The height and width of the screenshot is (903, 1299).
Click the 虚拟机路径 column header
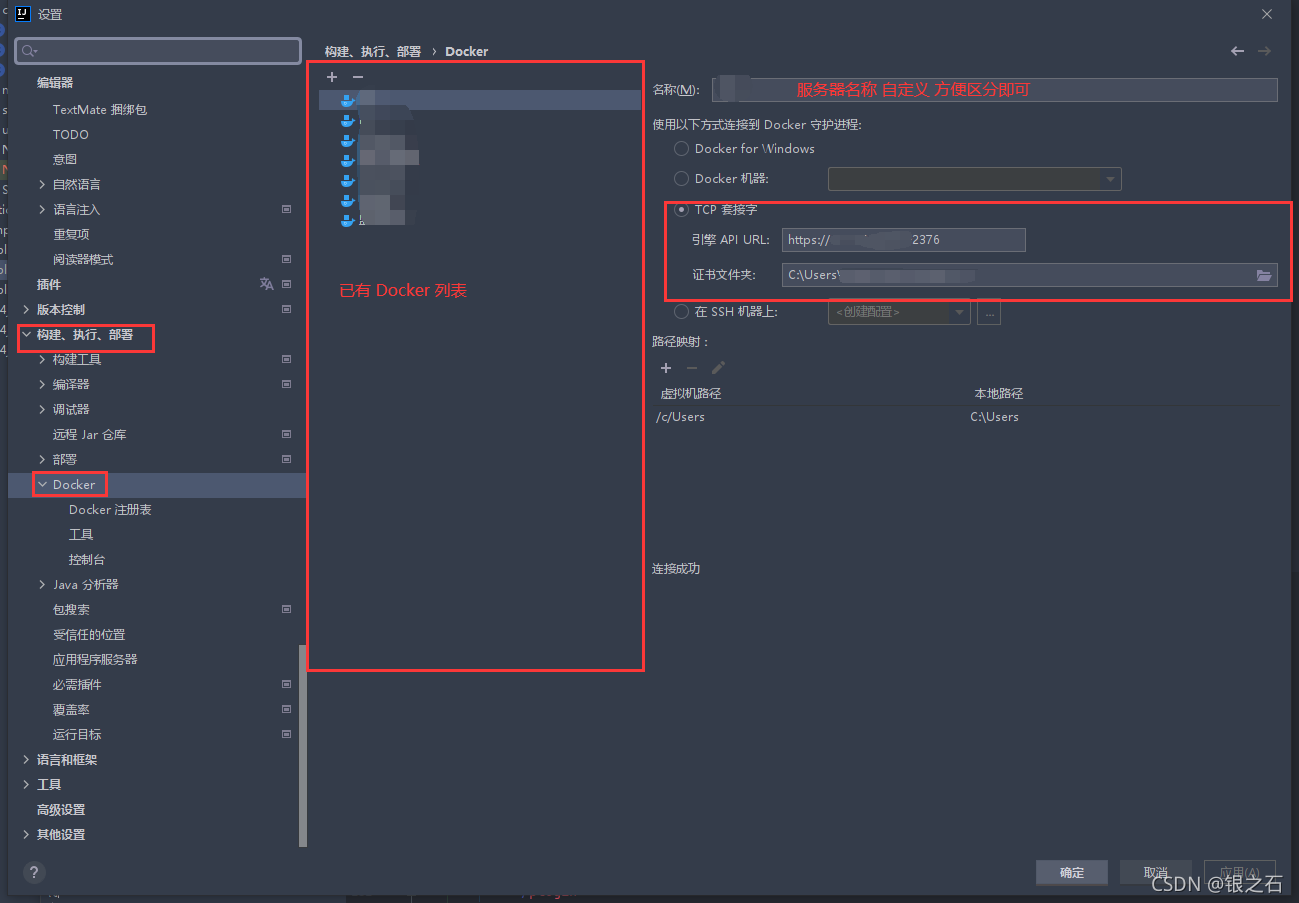tap(691, 394)
